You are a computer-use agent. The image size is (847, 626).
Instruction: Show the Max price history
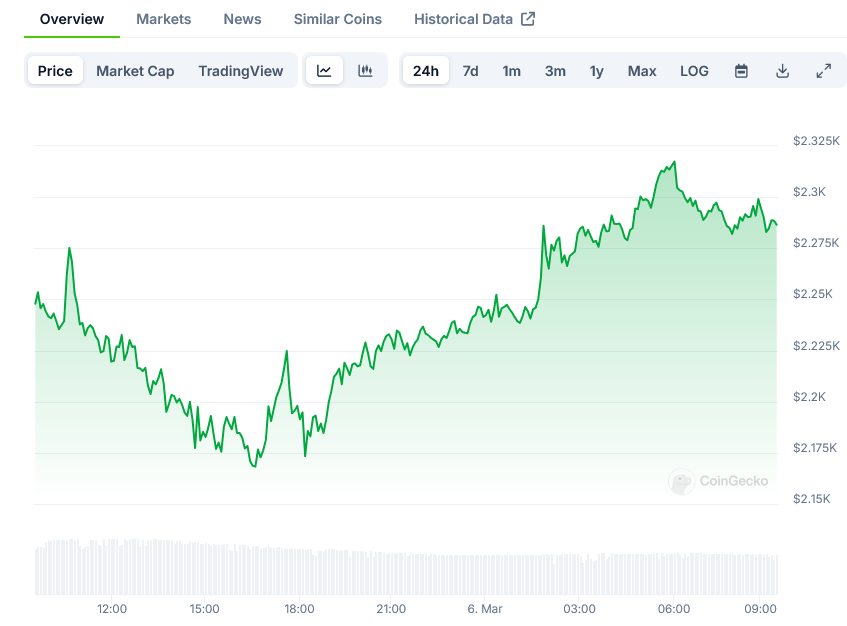[642, 71]
